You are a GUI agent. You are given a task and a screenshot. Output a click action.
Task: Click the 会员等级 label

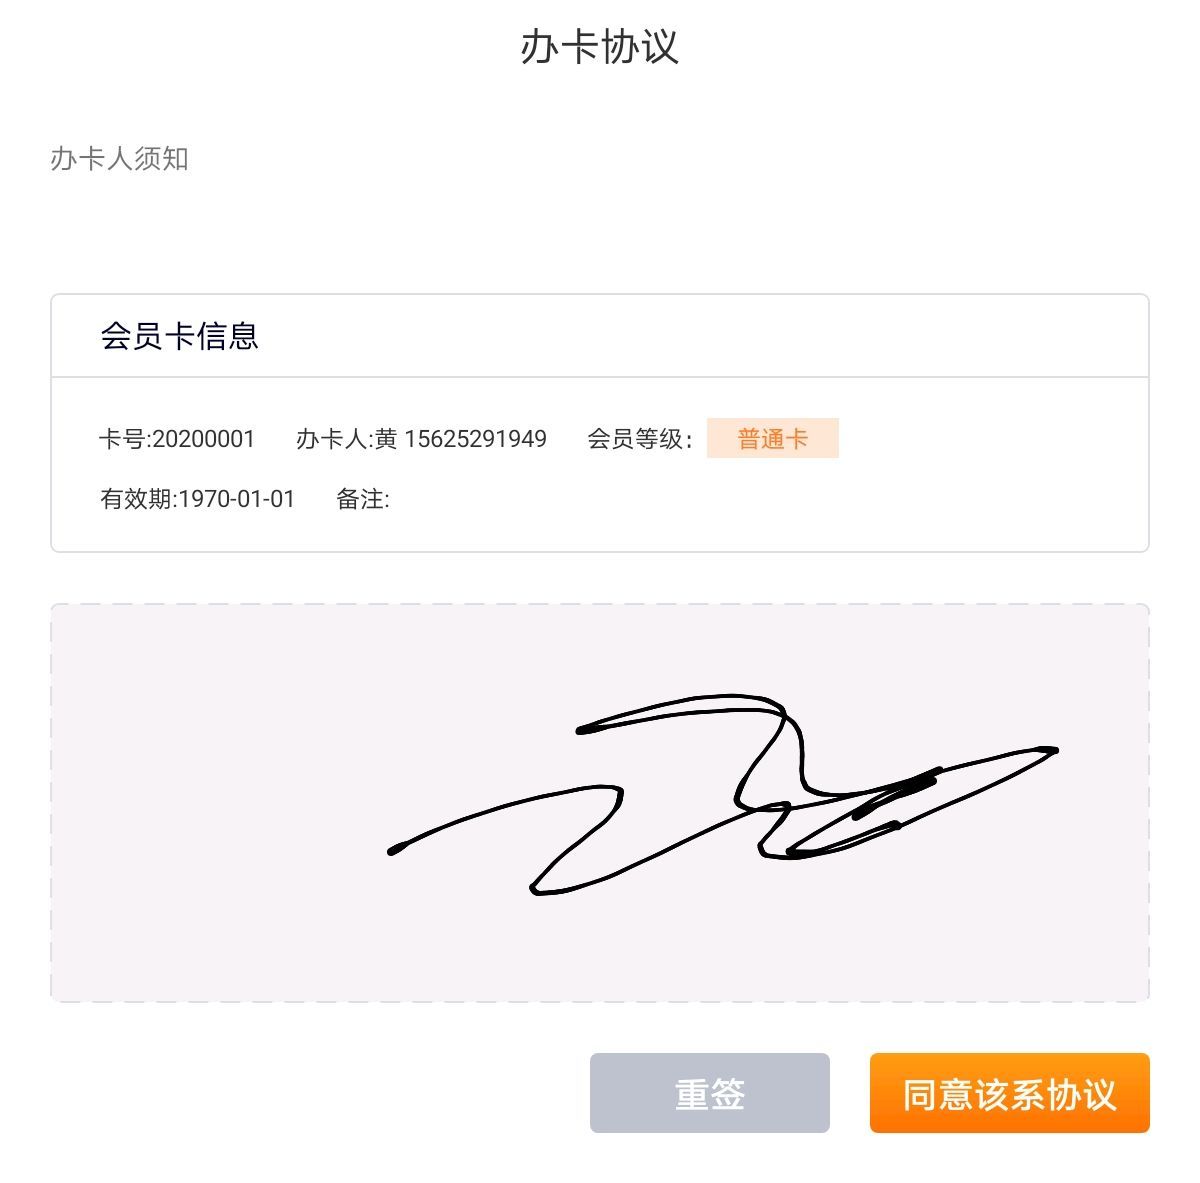639,439
